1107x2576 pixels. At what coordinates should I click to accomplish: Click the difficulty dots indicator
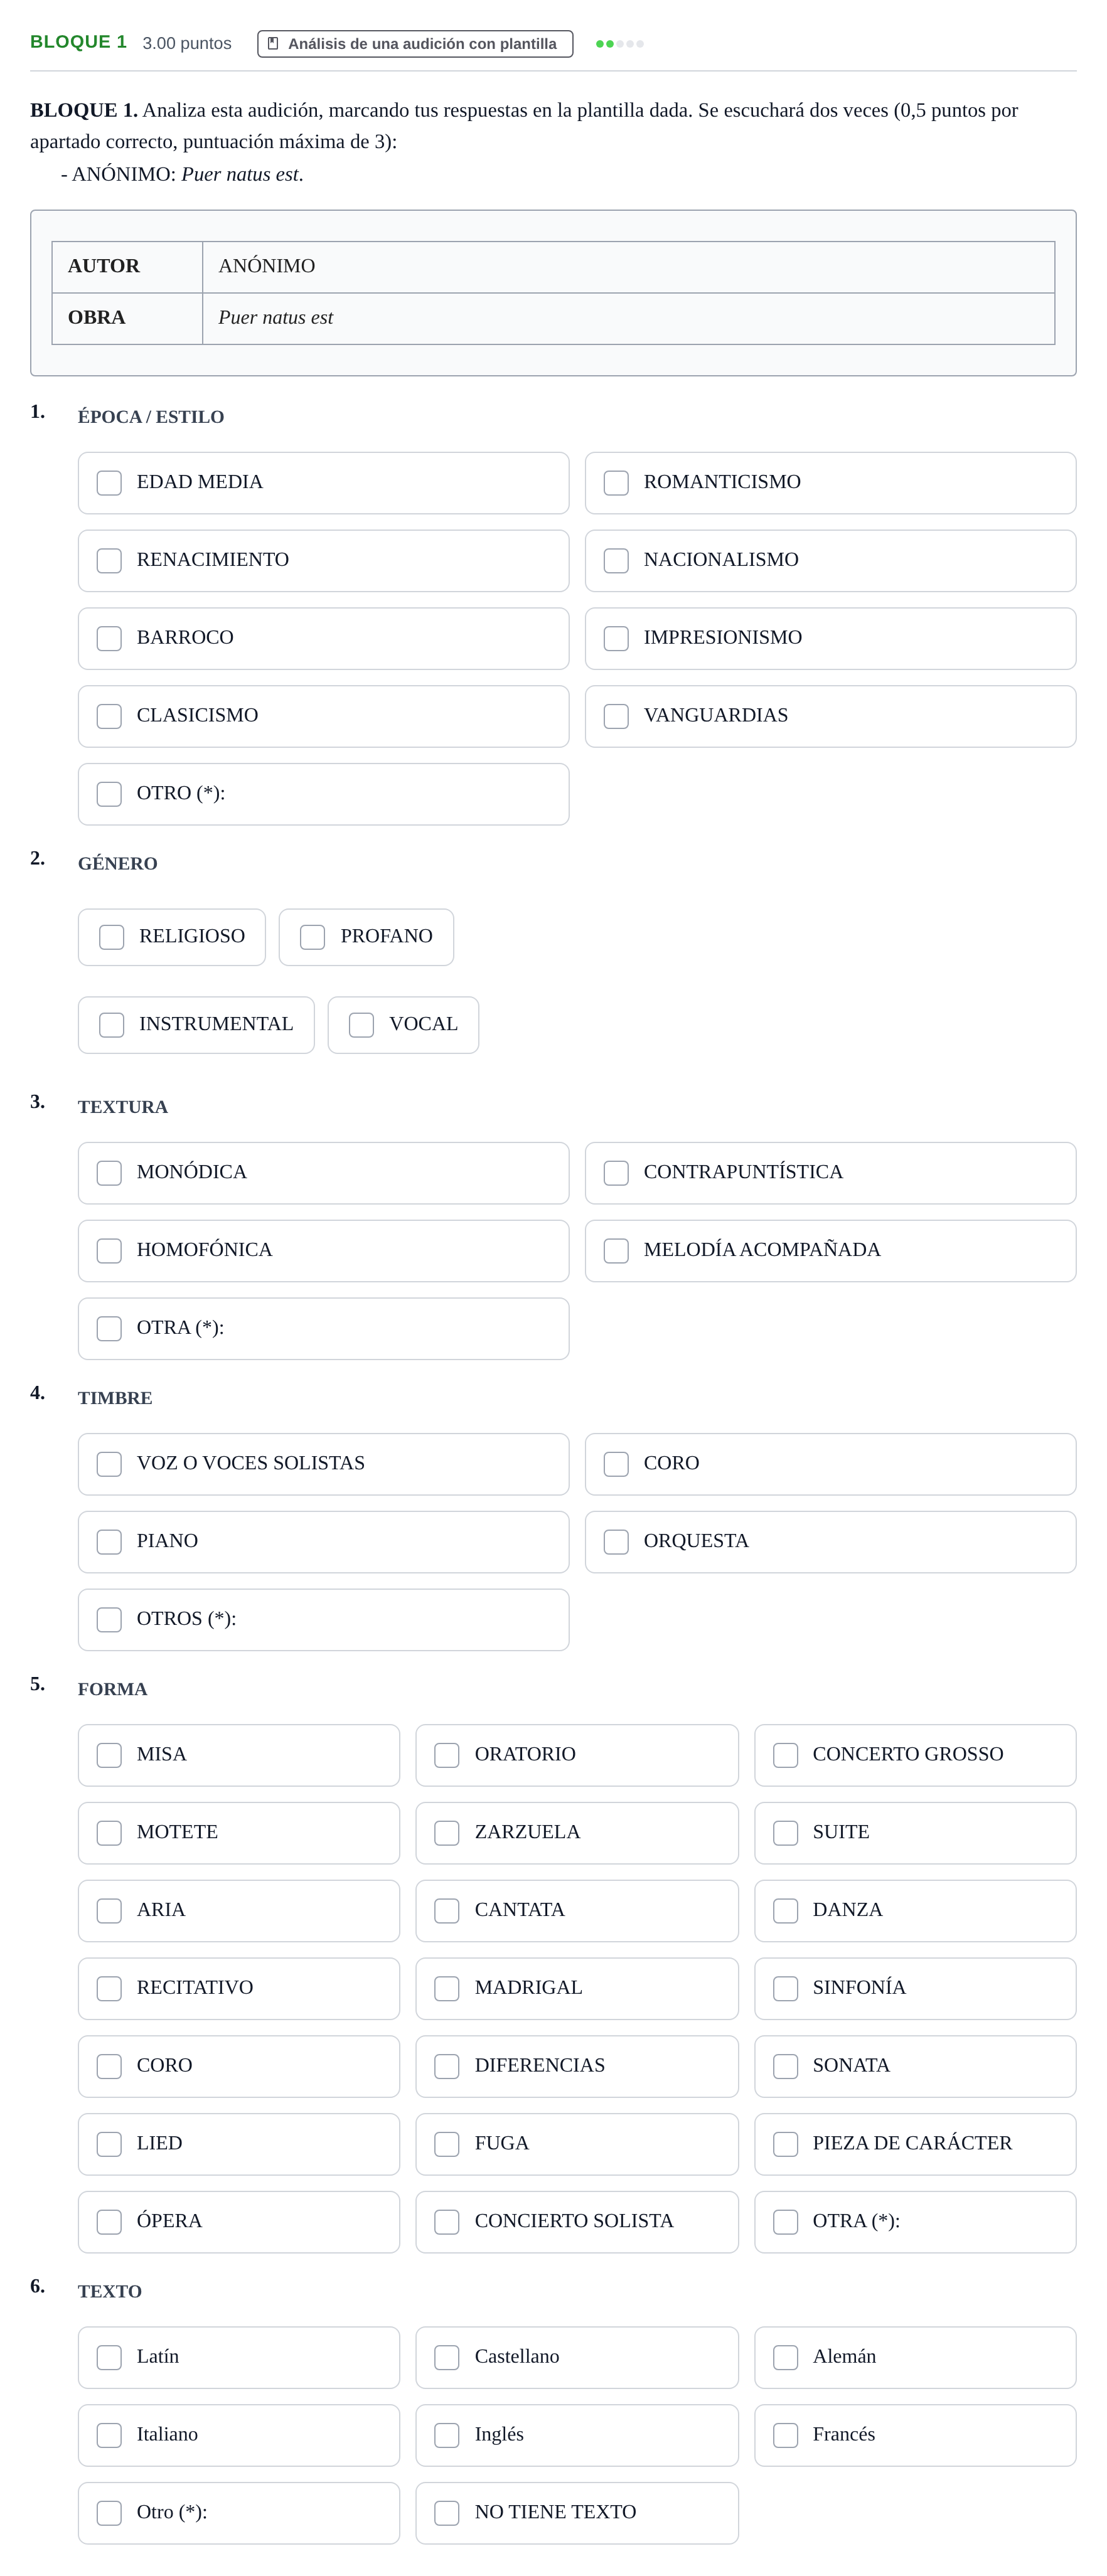(x=619, y=44)
